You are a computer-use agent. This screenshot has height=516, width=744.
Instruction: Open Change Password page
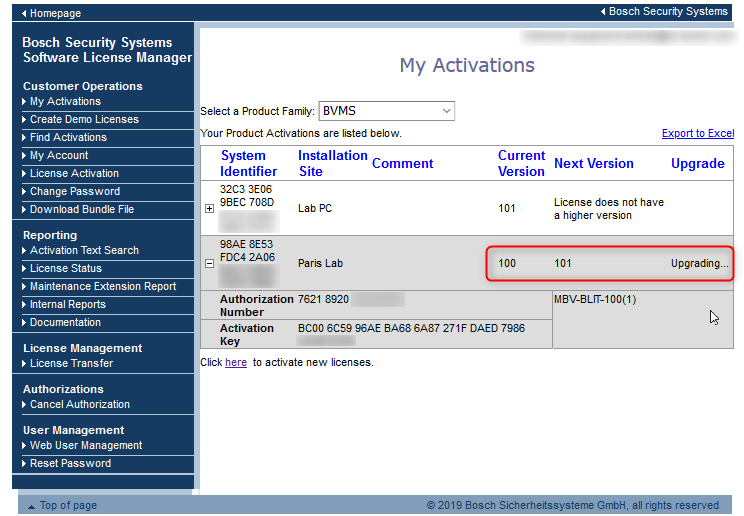click(75, 191)
